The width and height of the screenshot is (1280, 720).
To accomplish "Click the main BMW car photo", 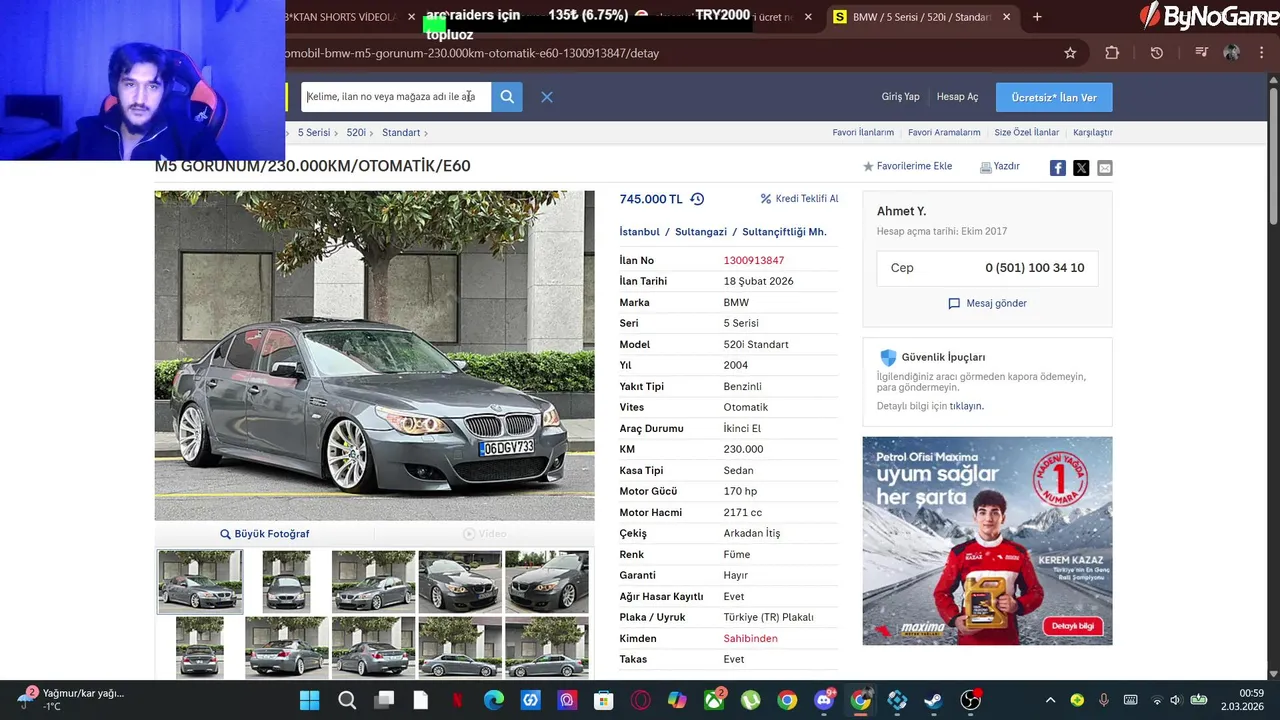I will (x=374, y=355).
